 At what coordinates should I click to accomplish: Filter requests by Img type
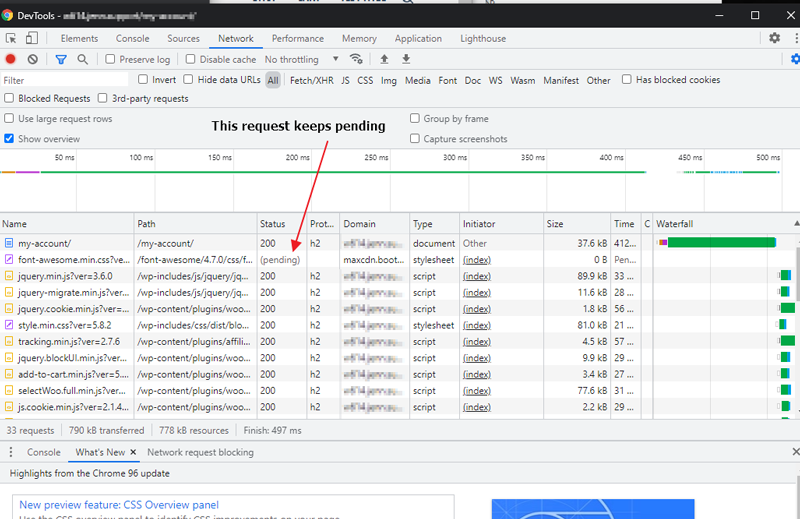click(x=389, y=80)
